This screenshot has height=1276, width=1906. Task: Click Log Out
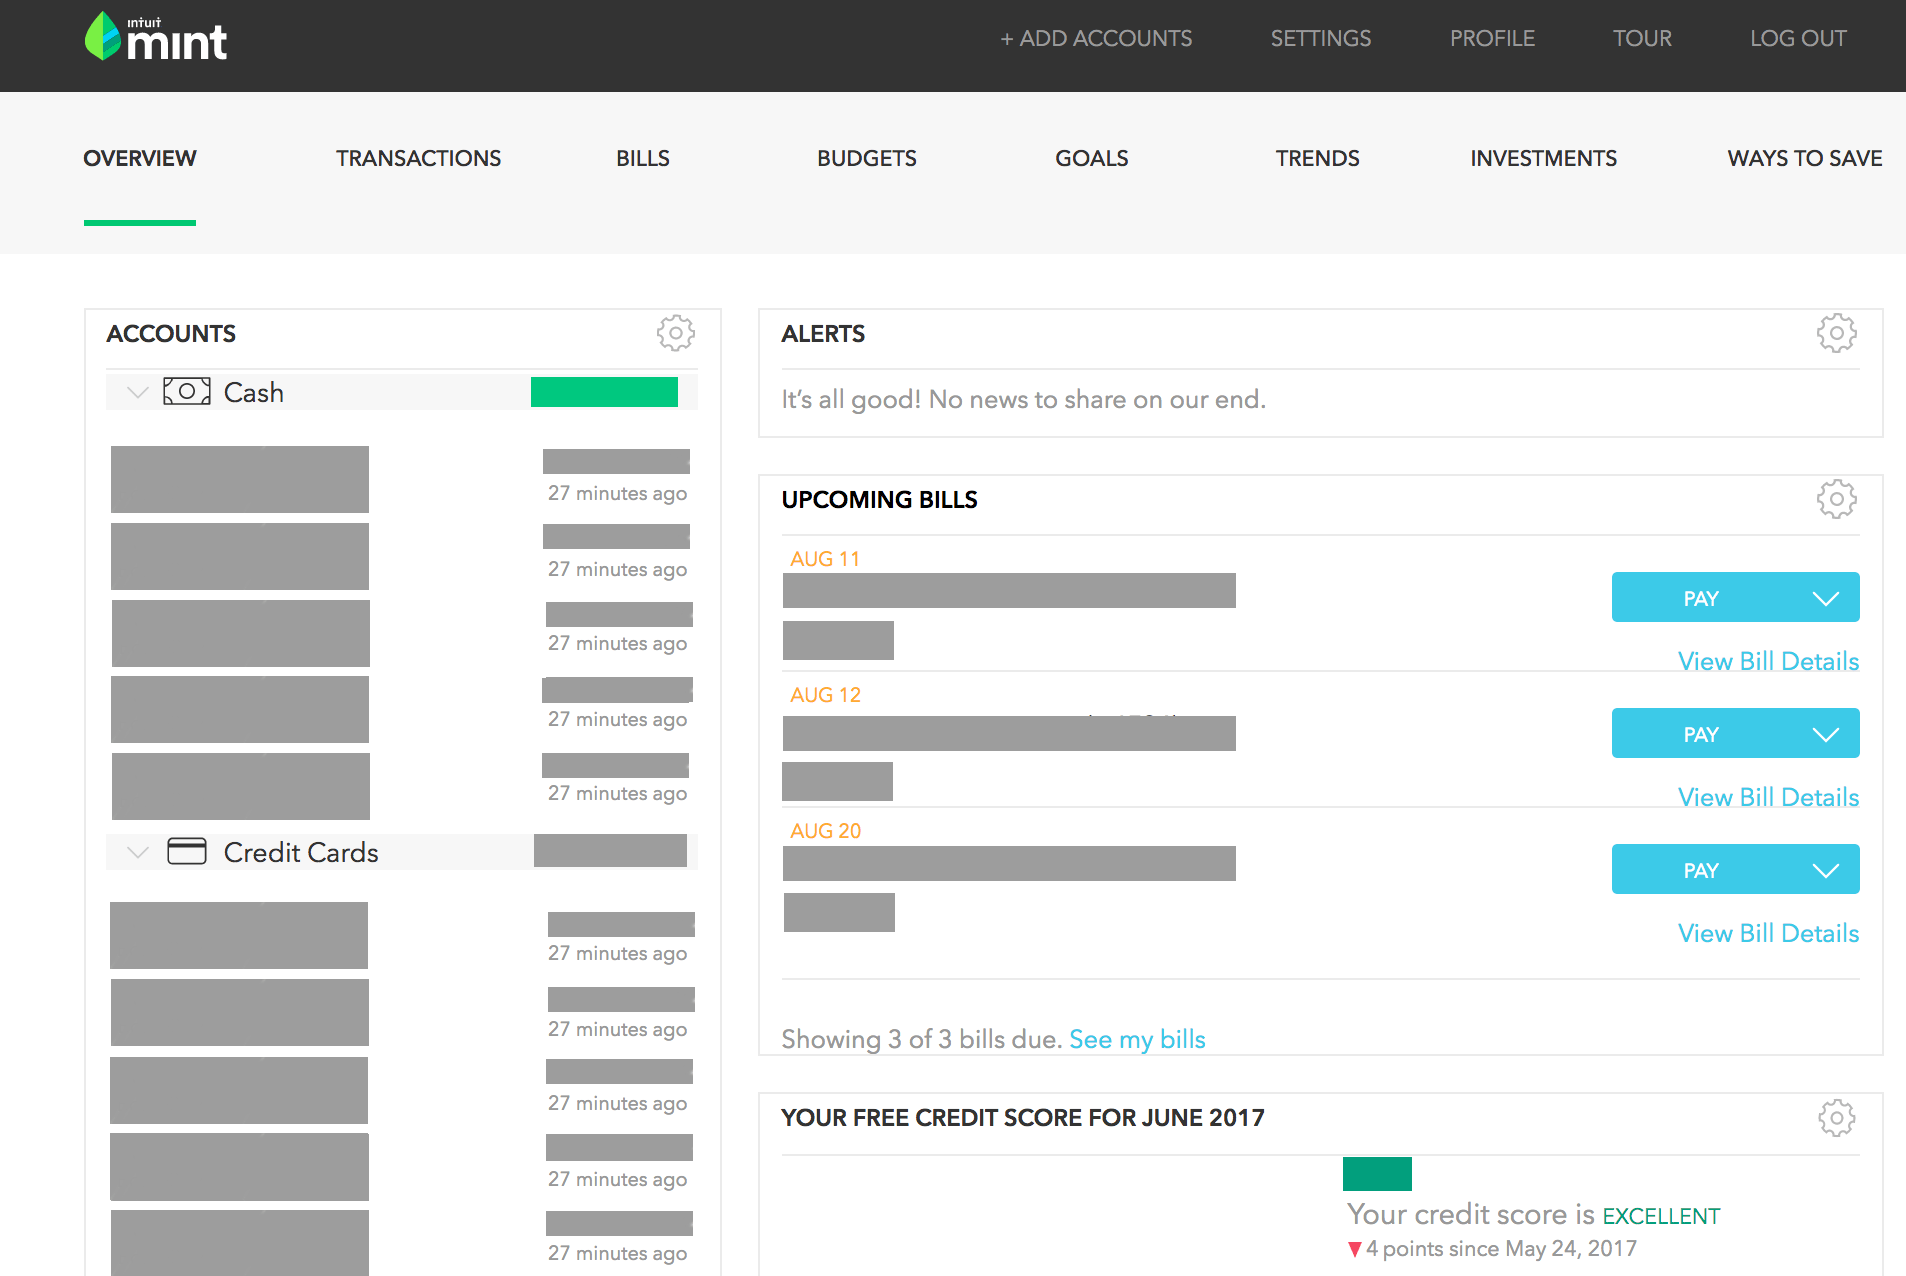pos(1798,38)
